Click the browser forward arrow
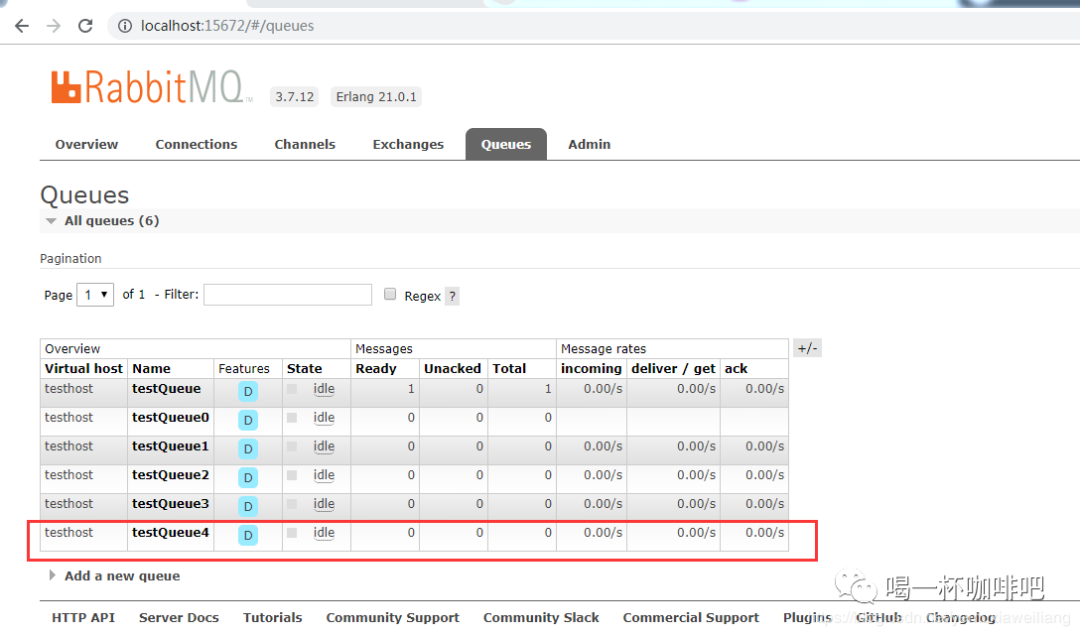 tap(53, 26)
